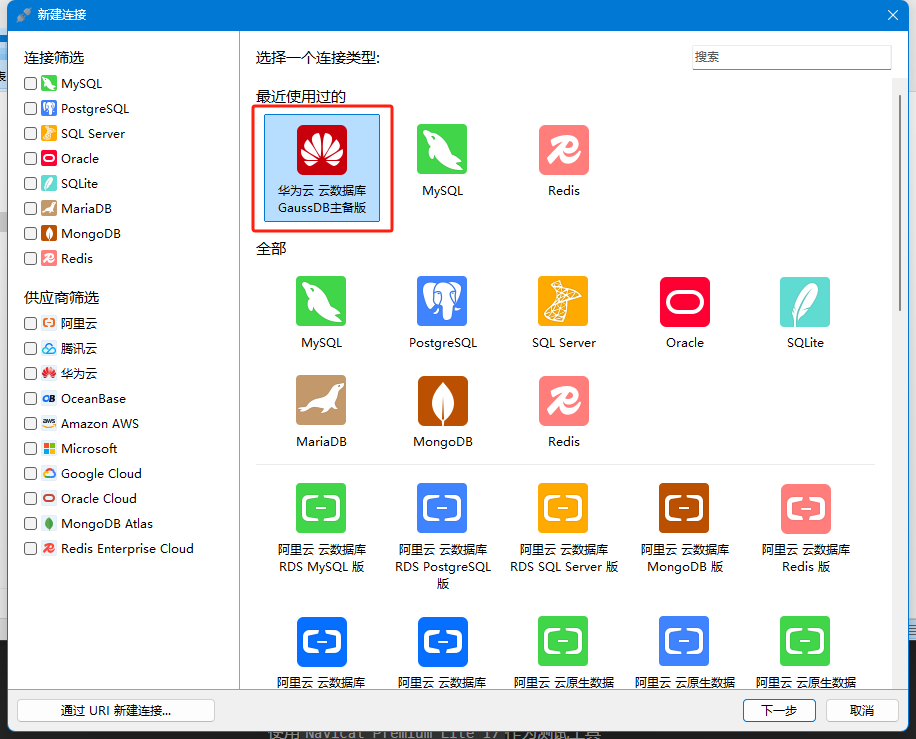Click the 下一步 button
Screen dimensions: 916x739
(x=779, y=710)
